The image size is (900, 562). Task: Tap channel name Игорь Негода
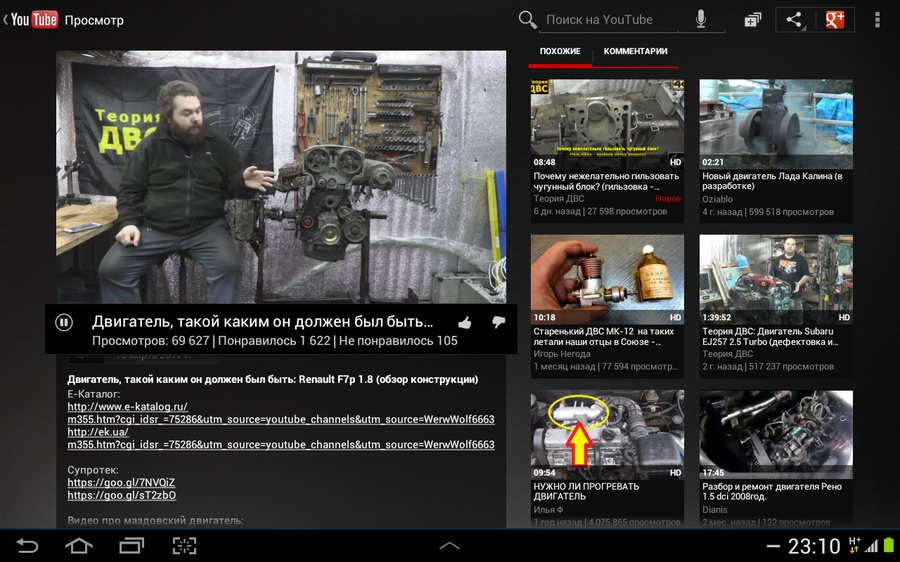point(562,354)
